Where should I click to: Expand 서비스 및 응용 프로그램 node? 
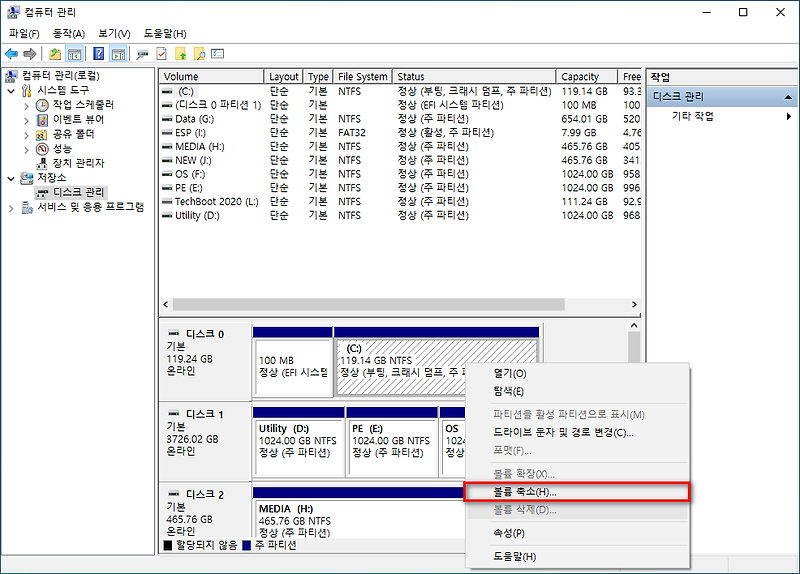pos(11,208)
